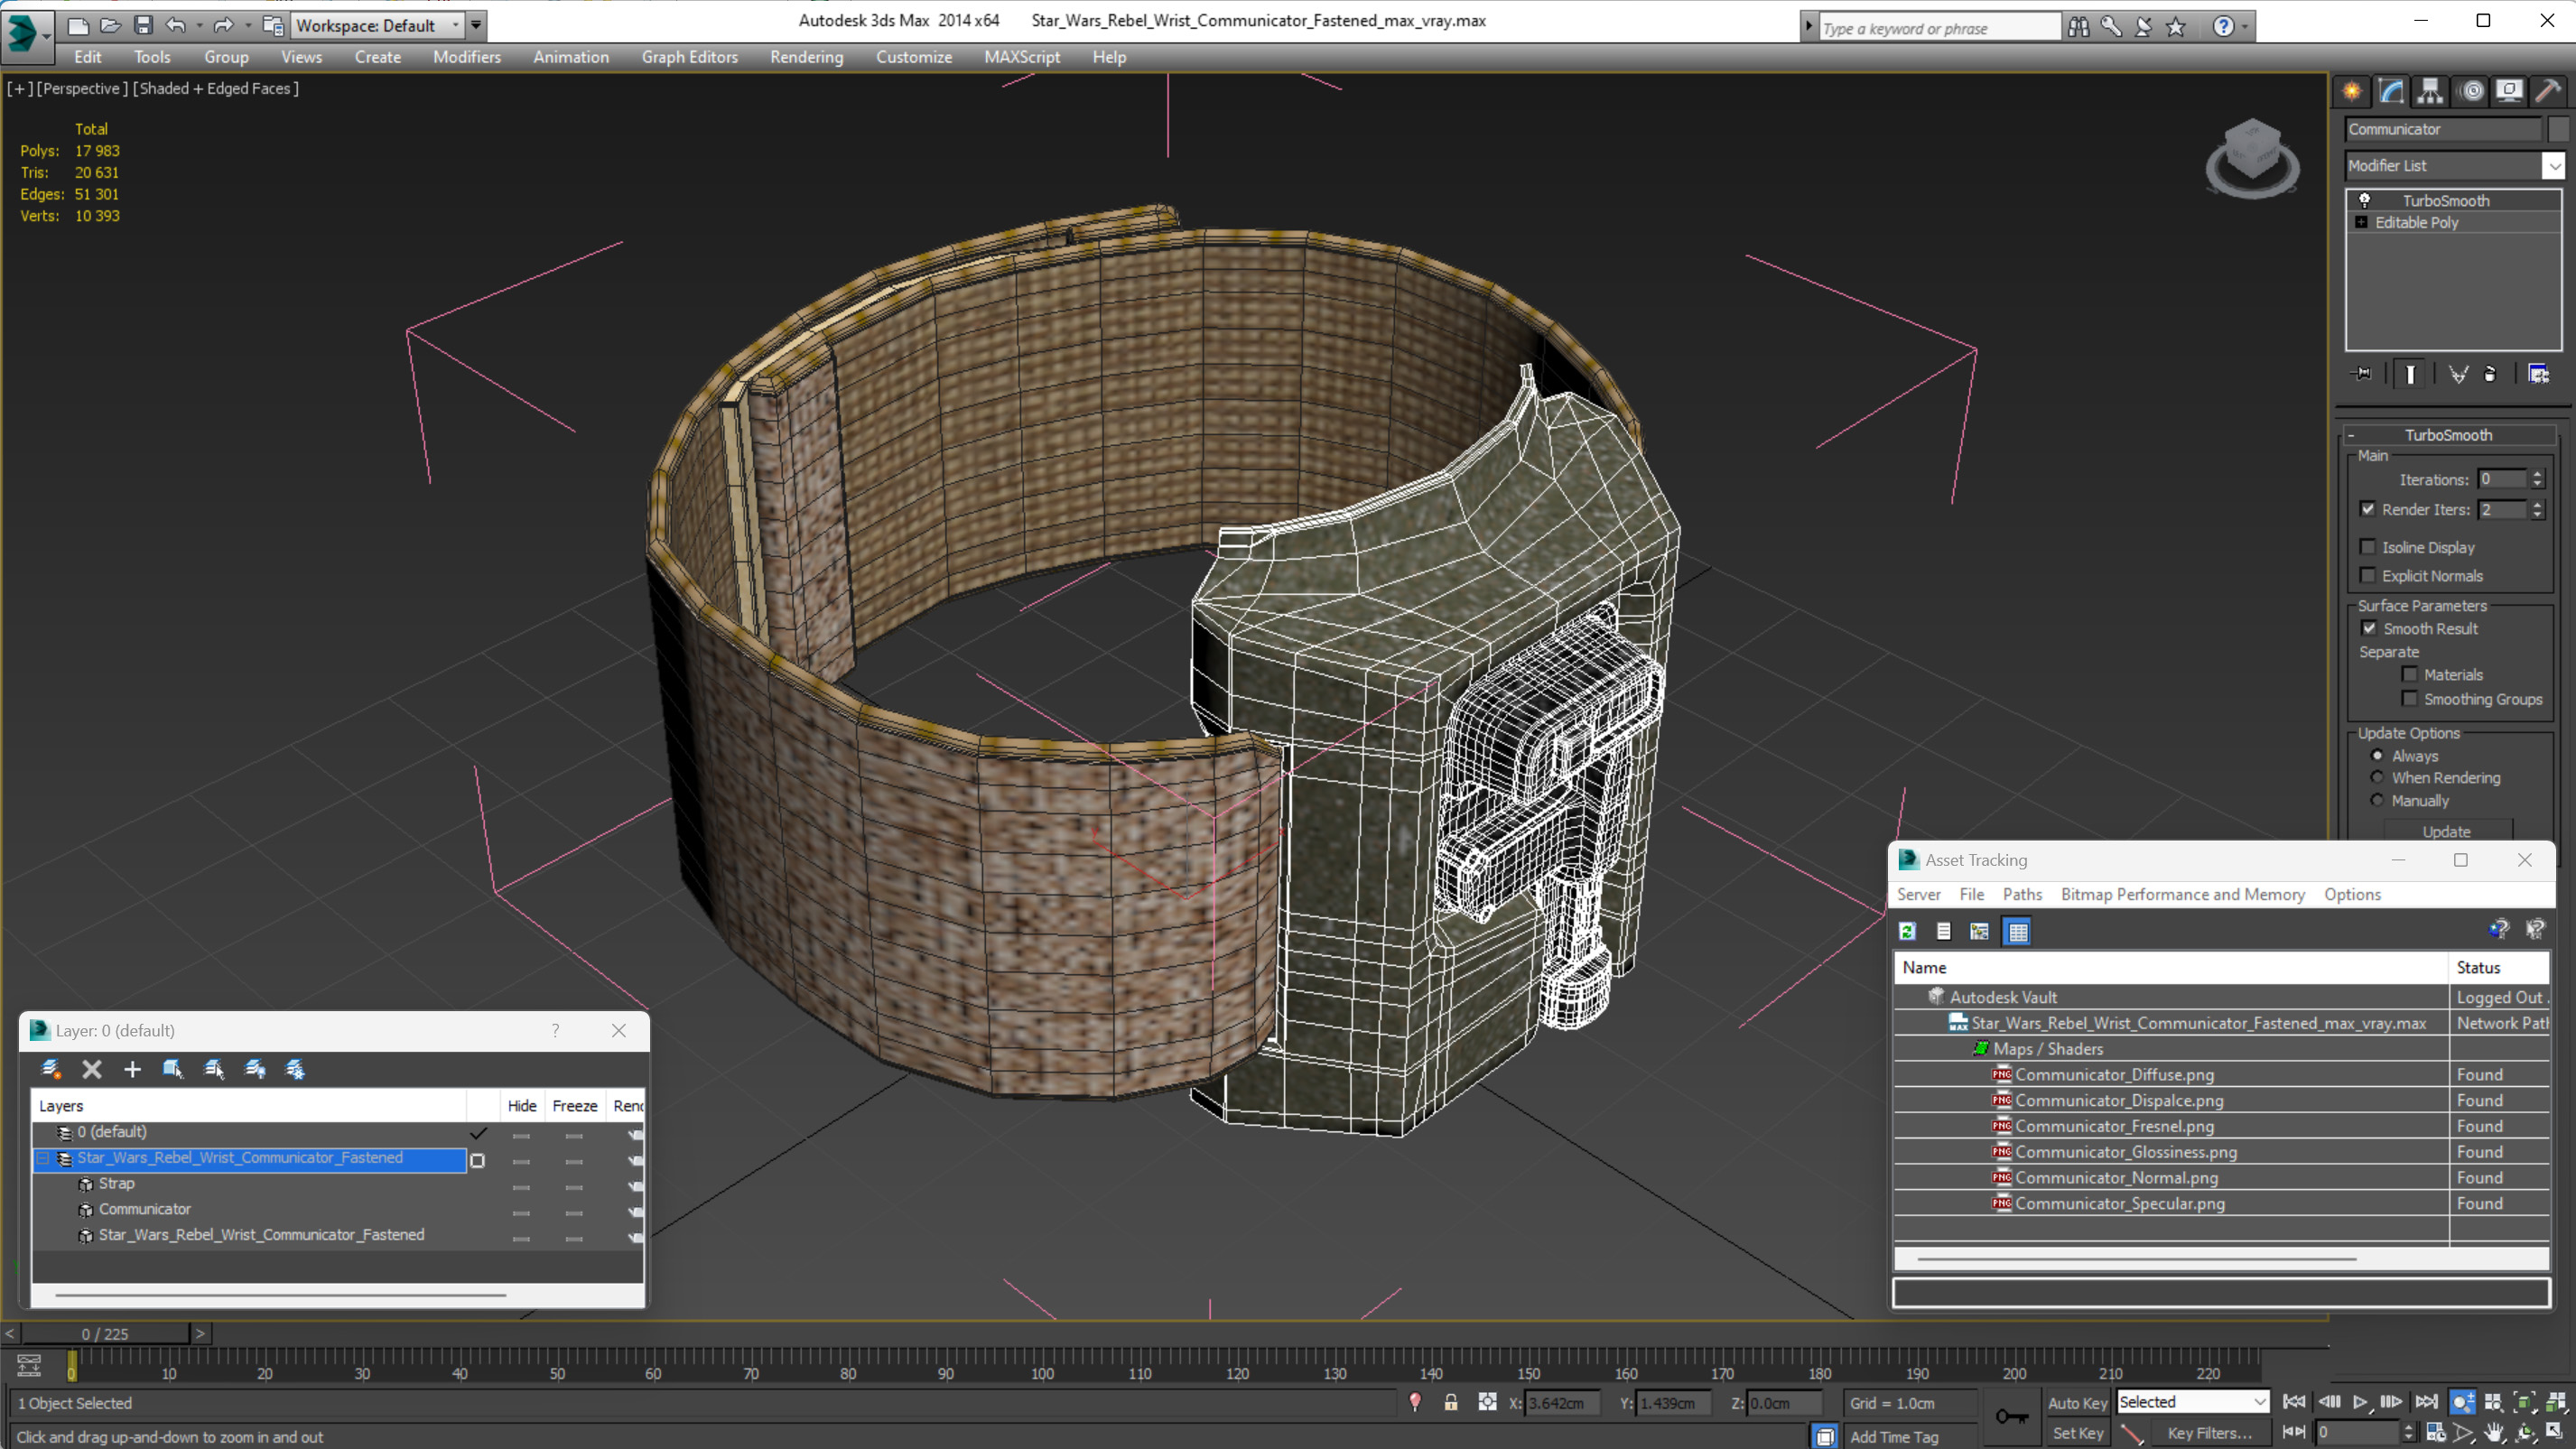Viewport: 2576px width, 1449px height.
Task: Uncheck the Smooth Result checkbox
Action: tap(2368, 628)
